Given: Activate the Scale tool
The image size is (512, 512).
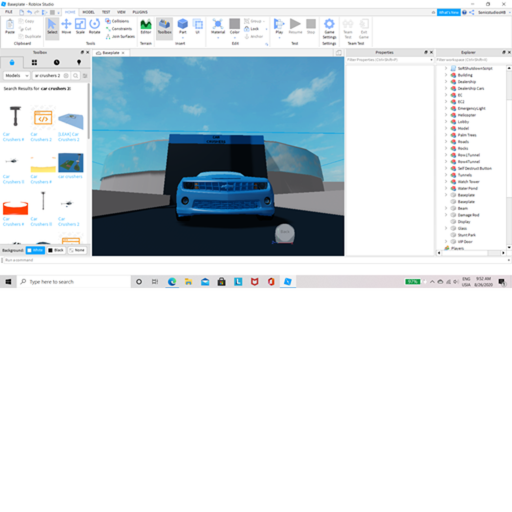Looking at the screenshot, I should click(x=80, y=26).
